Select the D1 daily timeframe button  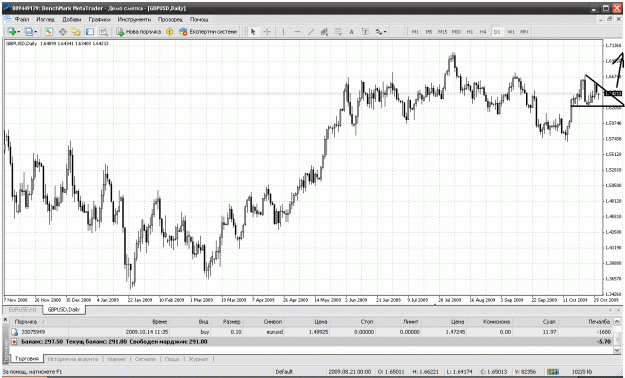pos(497,32)
